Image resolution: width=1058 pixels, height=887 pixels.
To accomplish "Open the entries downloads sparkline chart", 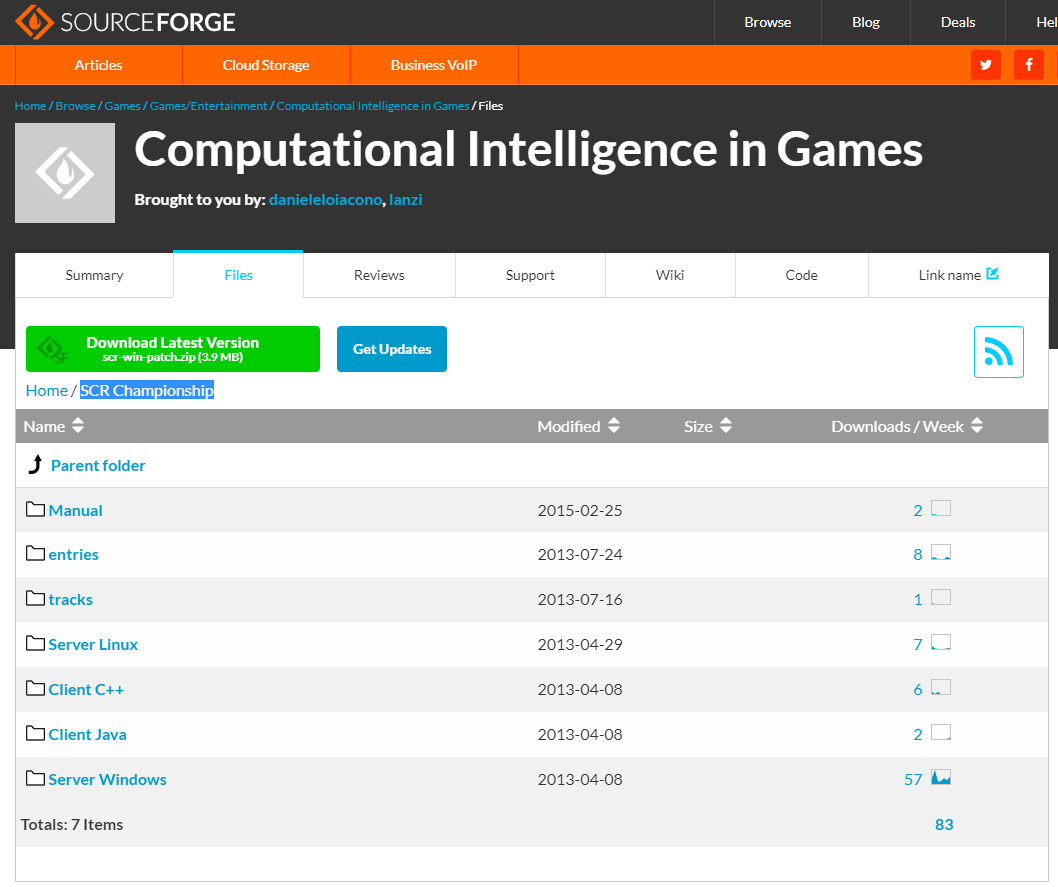I will coord(941,552).
